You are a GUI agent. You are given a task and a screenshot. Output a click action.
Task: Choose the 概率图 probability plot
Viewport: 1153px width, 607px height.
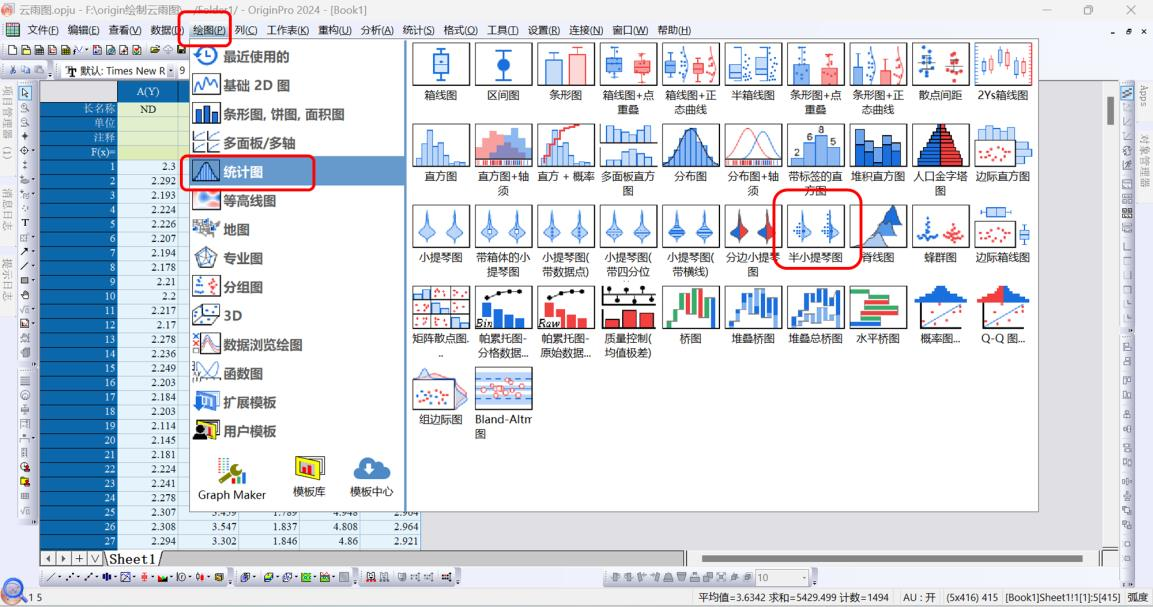940,315
